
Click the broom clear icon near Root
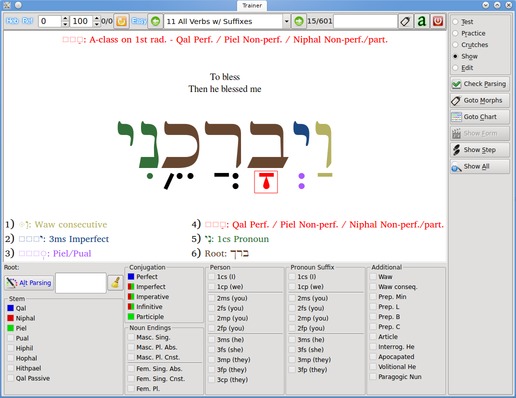pyautogui.click(x=116, y=283)
